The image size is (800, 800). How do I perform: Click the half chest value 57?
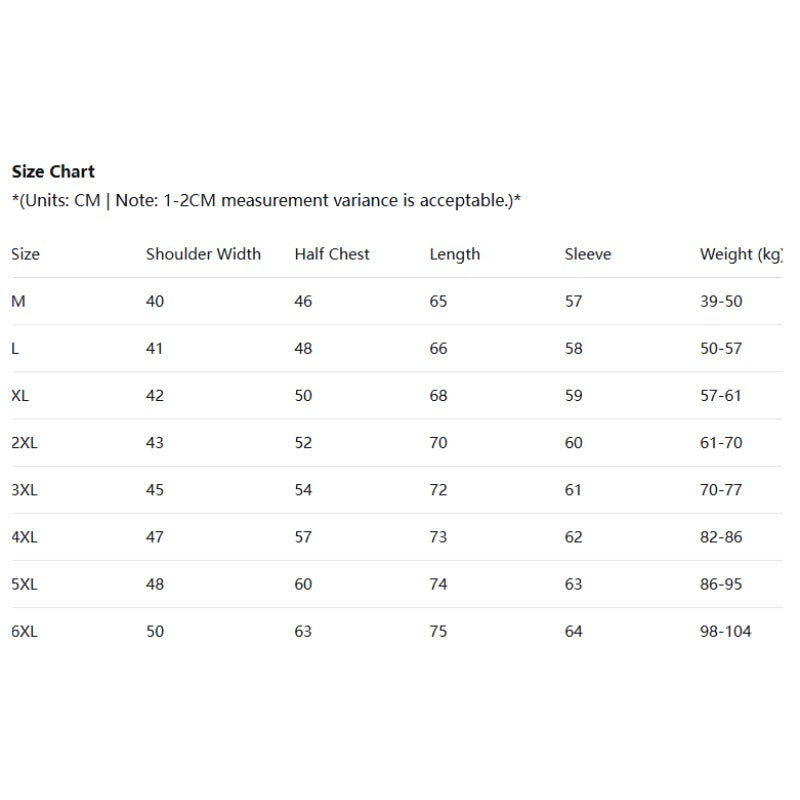point(303,537)
